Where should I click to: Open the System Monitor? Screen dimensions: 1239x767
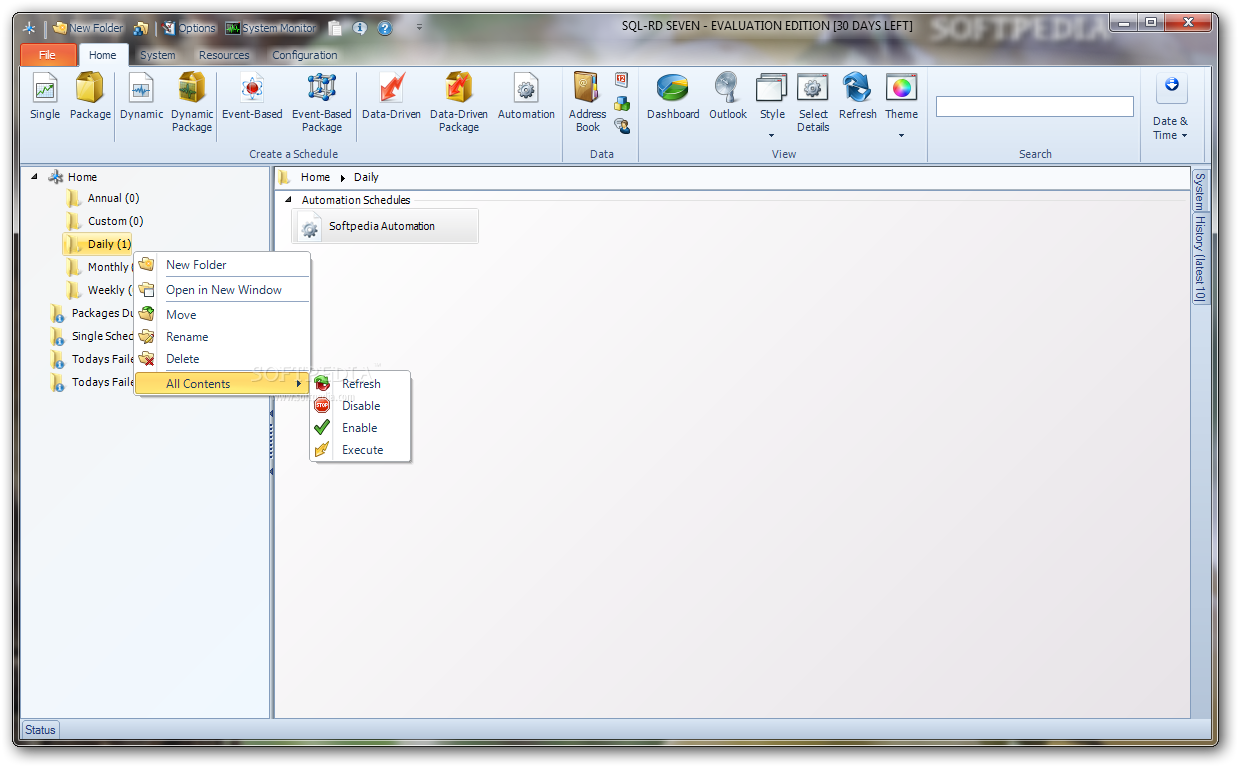pyautogui.click(x=270, y=28)
